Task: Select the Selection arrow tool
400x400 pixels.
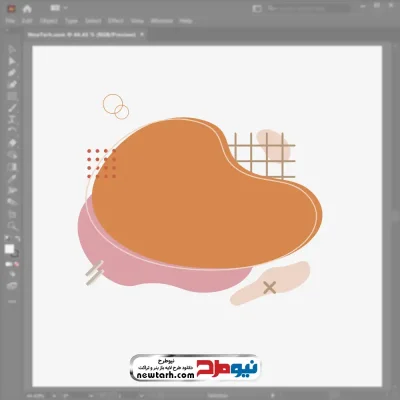Action: 12,49
